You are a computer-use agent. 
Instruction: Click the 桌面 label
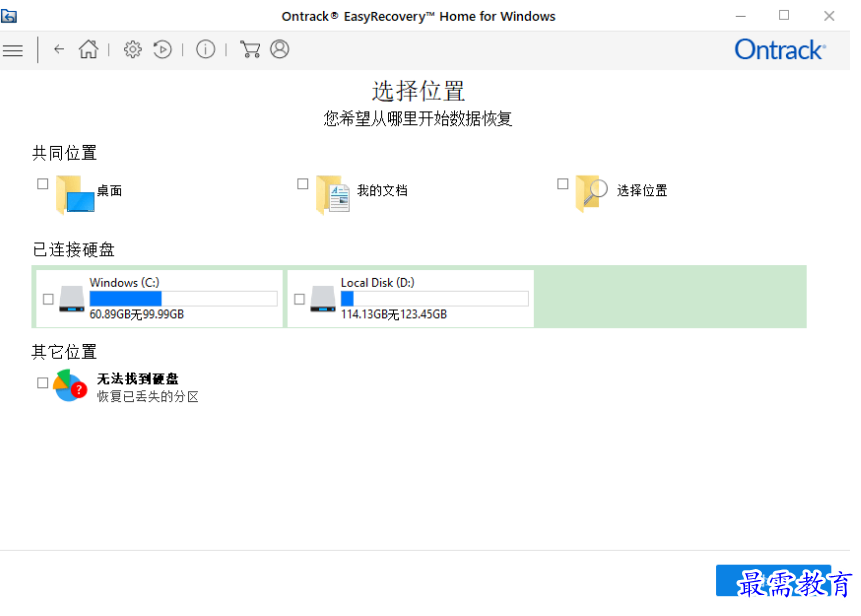coord(109,191)
